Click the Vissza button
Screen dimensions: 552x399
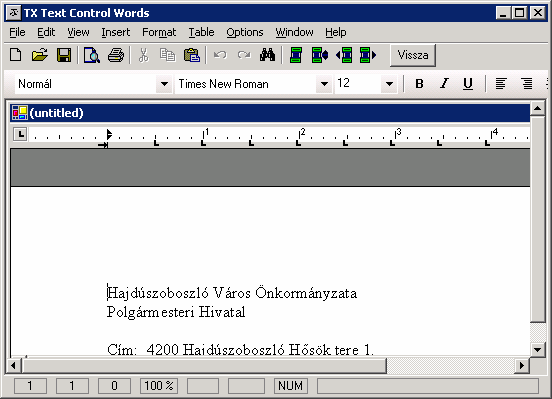click(x=413, y=55)
